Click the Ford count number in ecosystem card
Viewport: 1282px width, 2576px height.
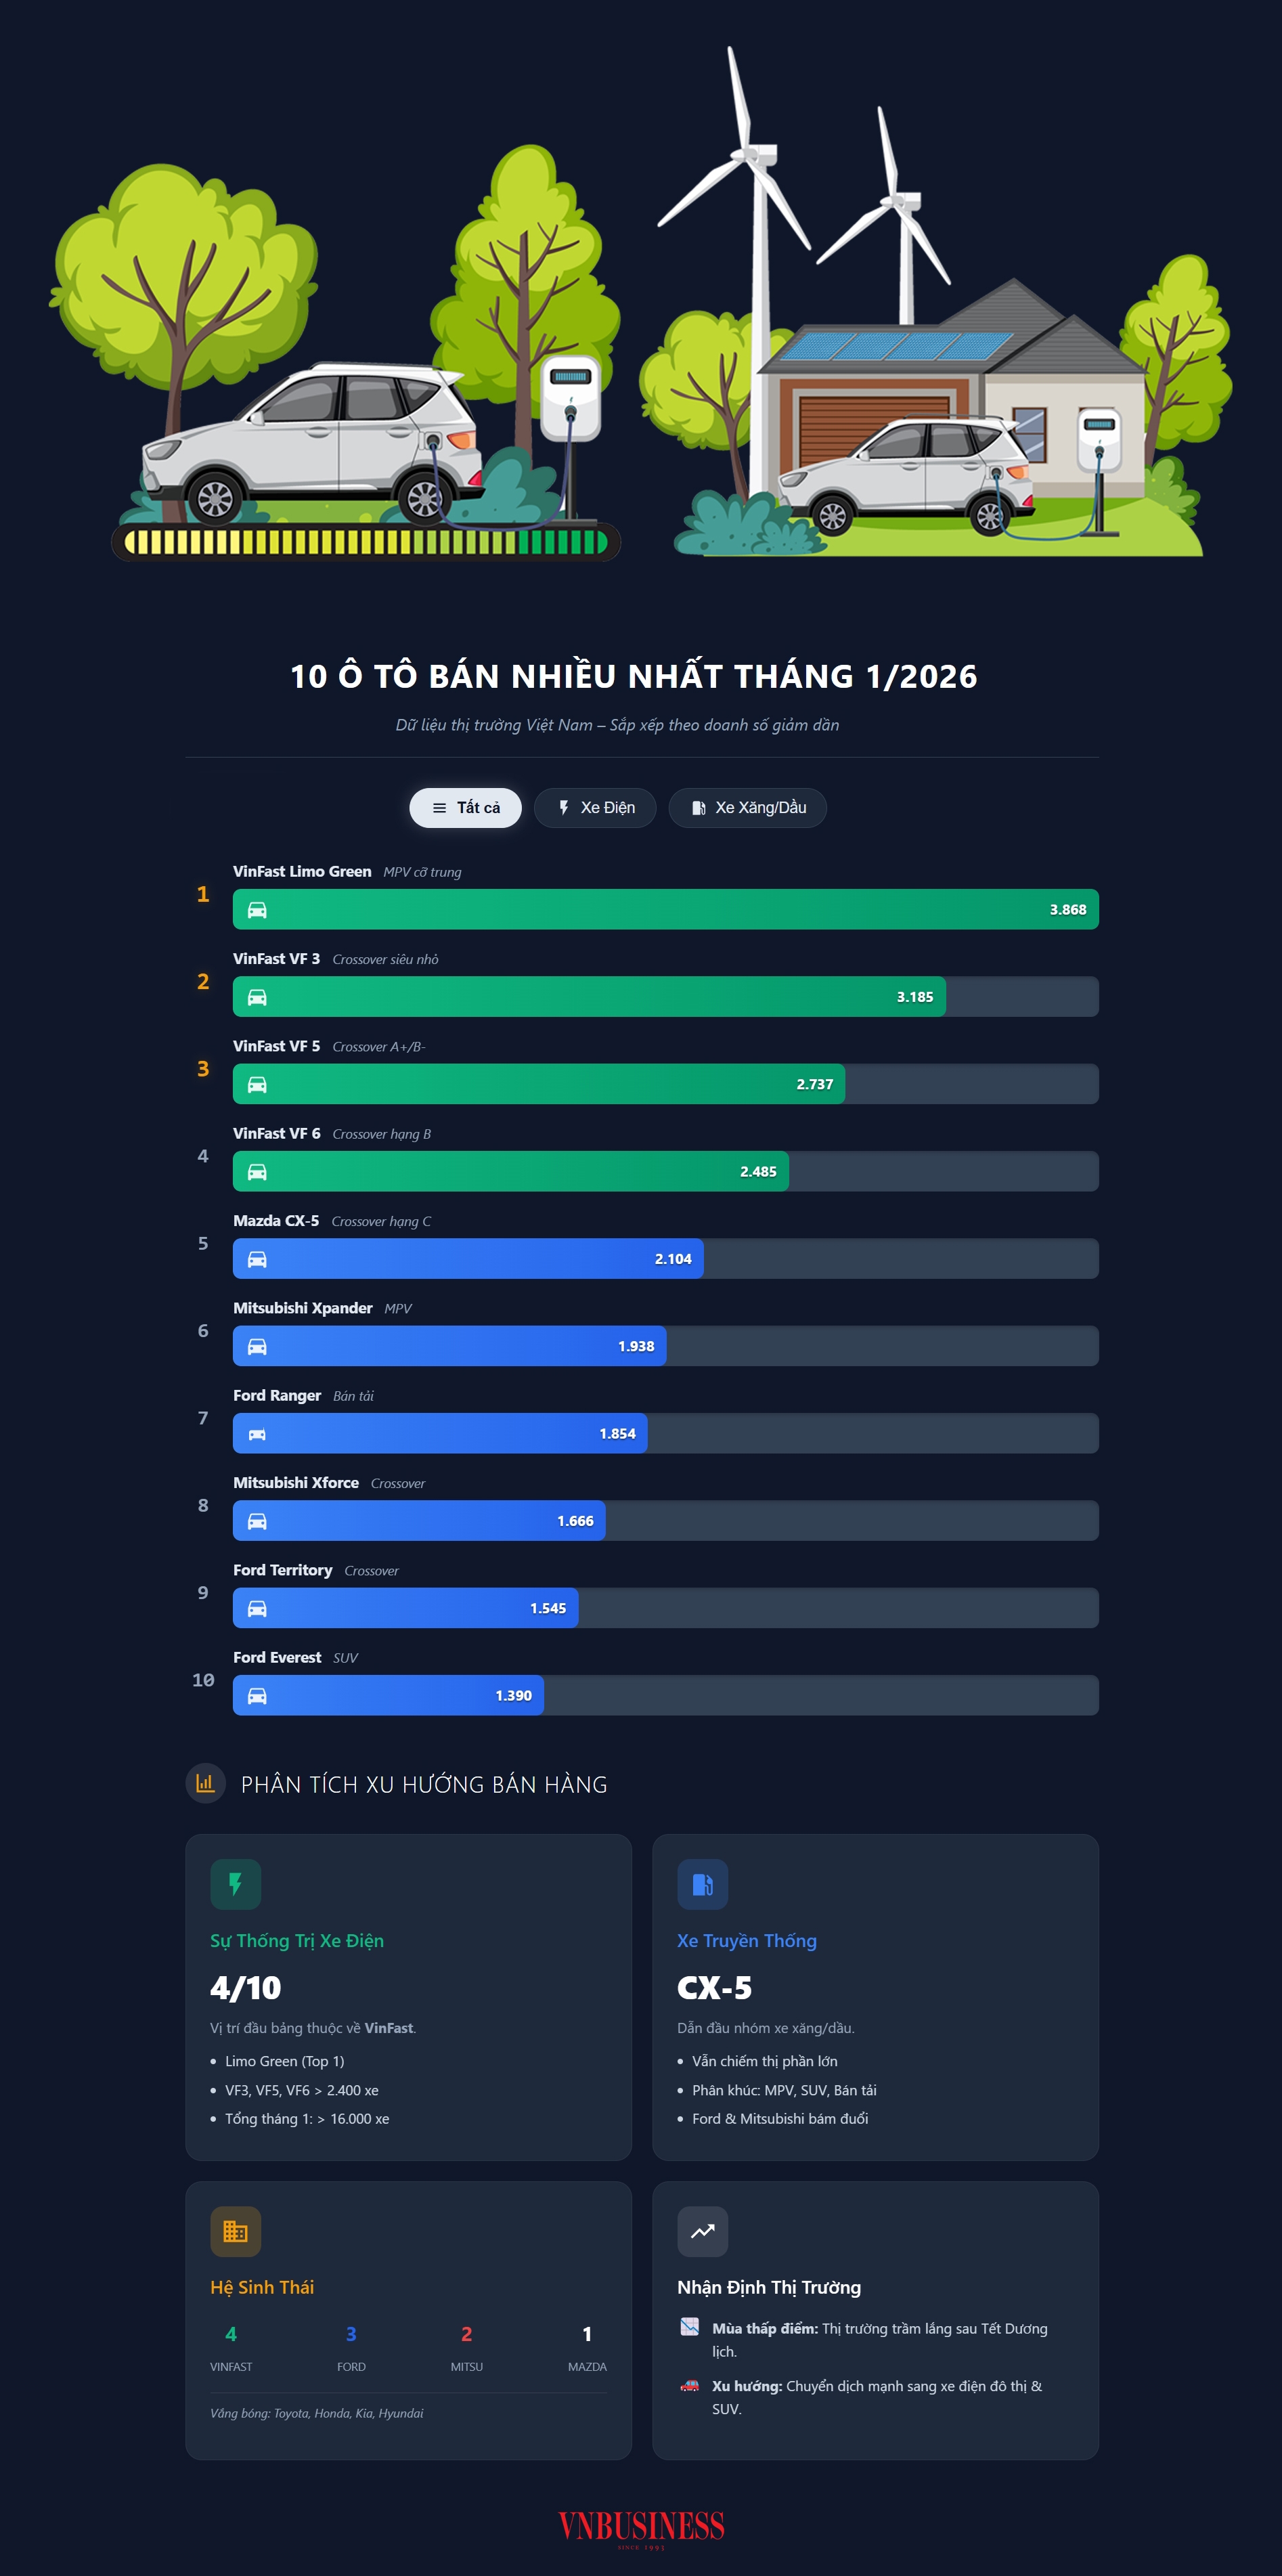pos(351,2334)
